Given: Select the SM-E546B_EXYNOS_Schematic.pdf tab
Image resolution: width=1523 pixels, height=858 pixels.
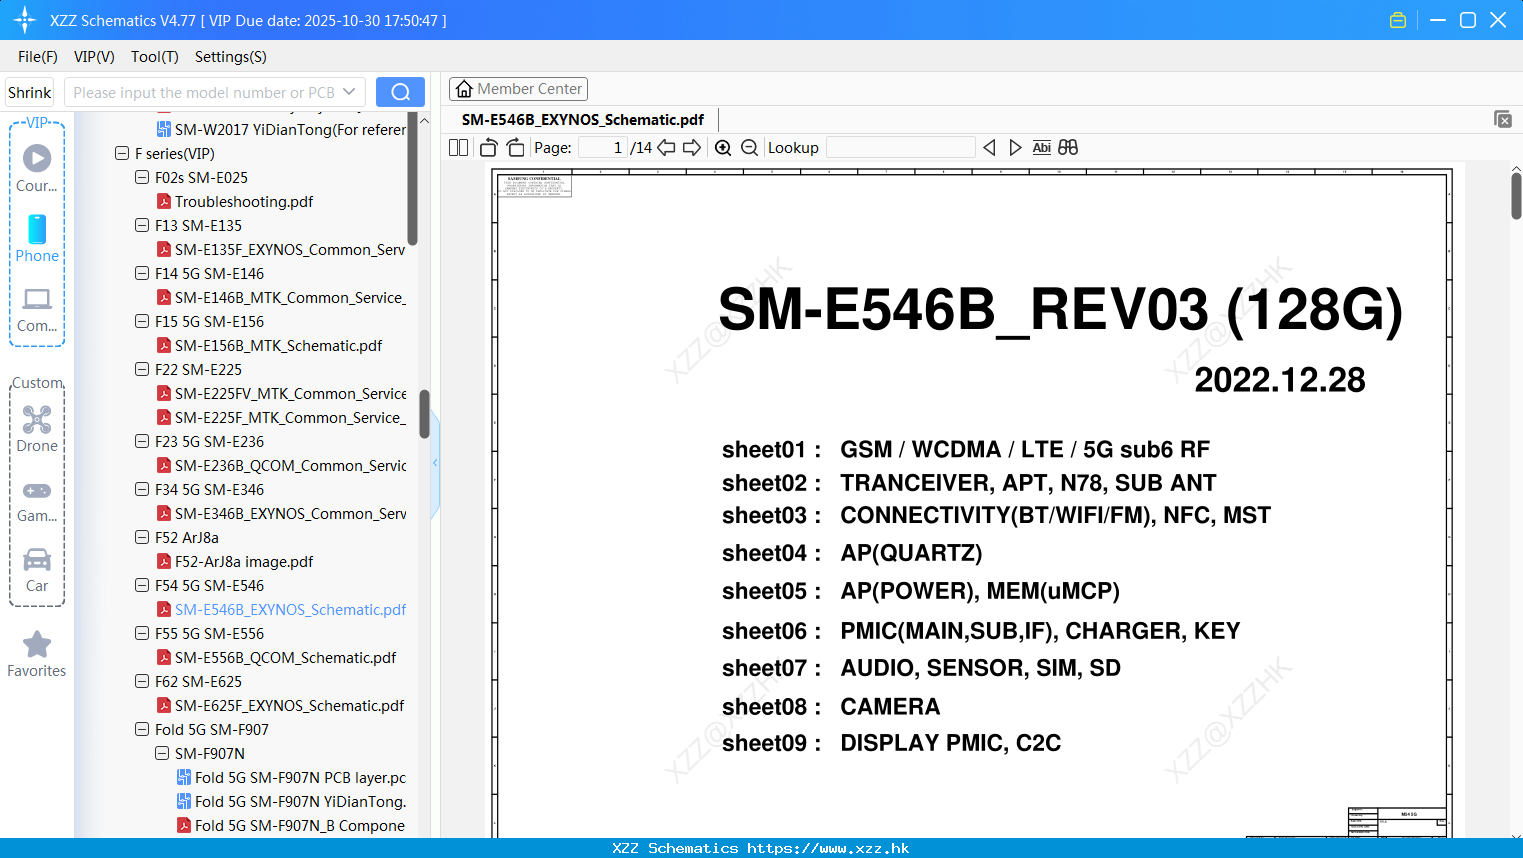Looking at the screenshot, I should (x=583, y=119).
